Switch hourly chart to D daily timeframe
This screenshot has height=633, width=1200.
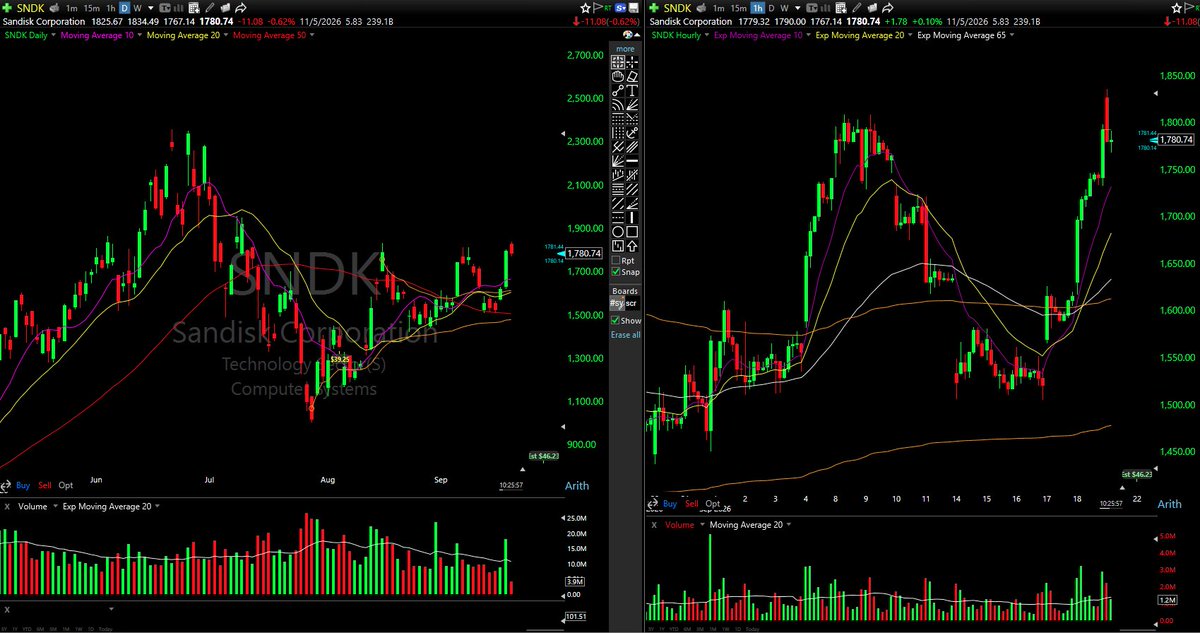(x=772, y=8)
